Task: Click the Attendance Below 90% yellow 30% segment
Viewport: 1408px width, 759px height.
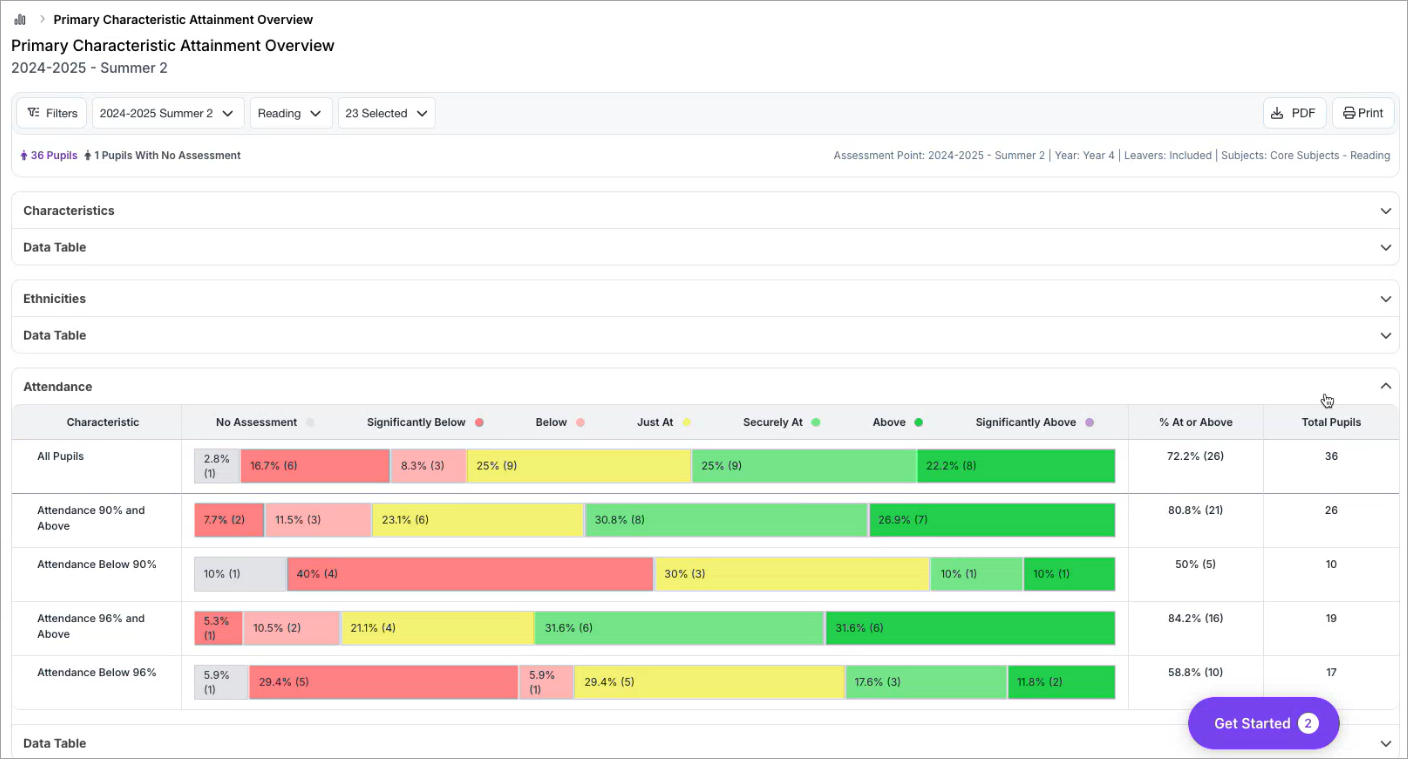Action: click(x=792, y=574)
